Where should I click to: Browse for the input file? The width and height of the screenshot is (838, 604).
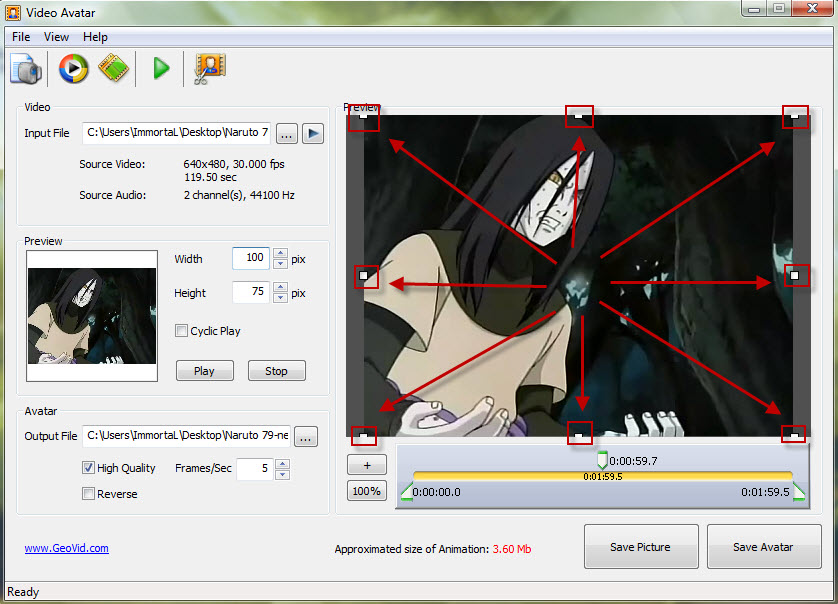click(x=286, y=134)
